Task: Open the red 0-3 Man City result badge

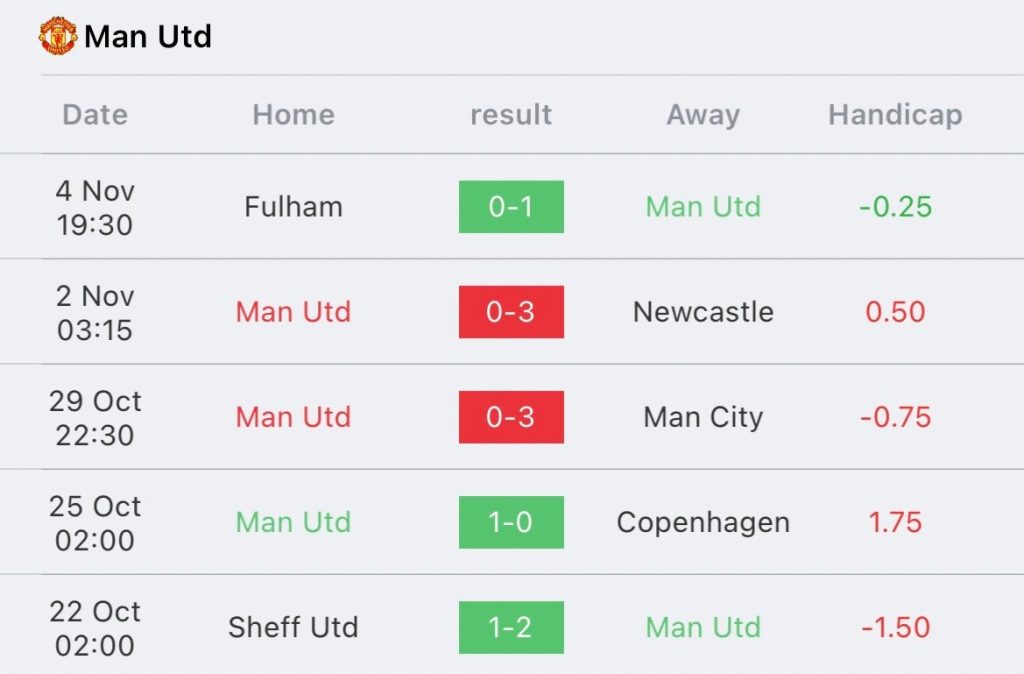Action: (x=511, y=417)
